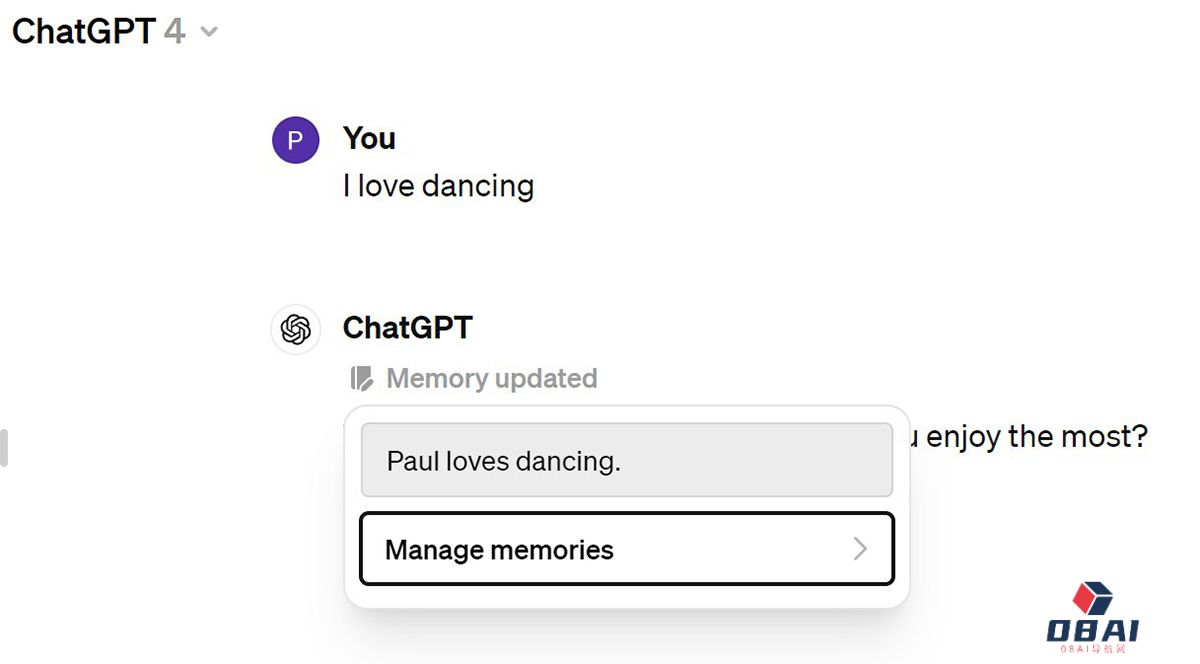Click the blue OBAI watermark text
The height and width of the screenshot is (664, 1200).
coord(1092,631)
